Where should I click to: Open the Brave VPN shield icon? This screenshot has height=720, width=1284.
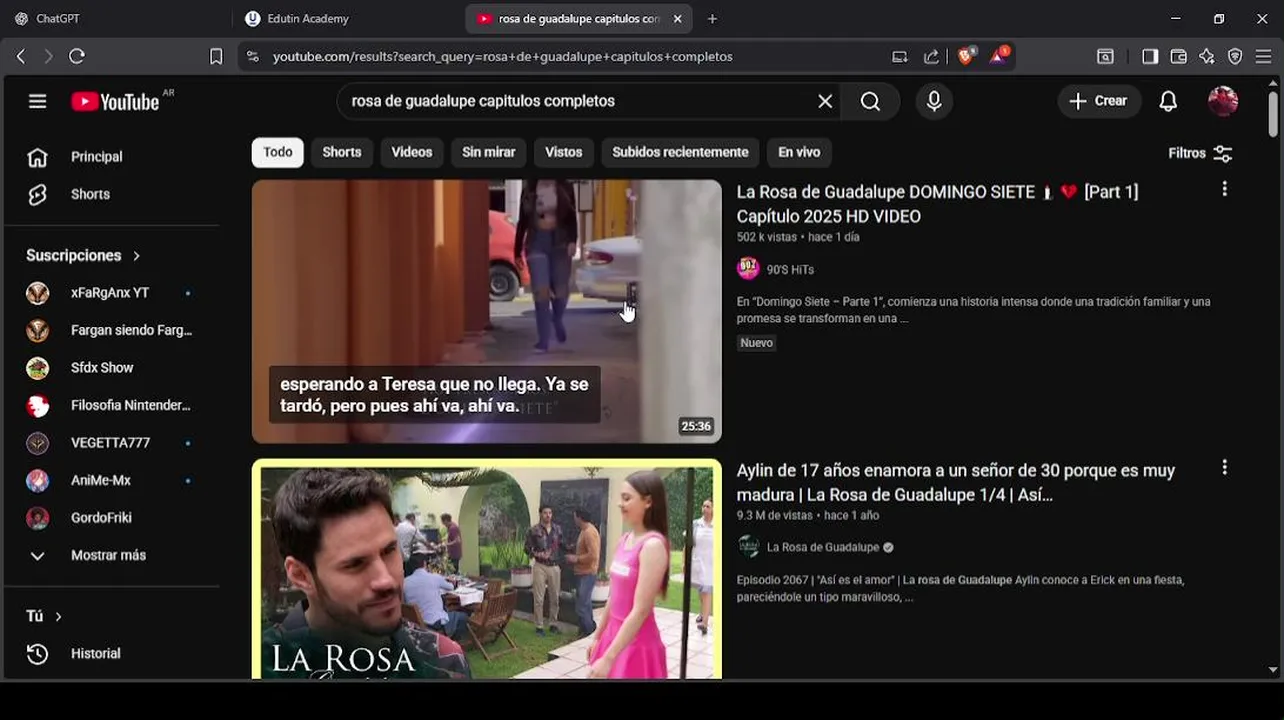(1235, 56)
